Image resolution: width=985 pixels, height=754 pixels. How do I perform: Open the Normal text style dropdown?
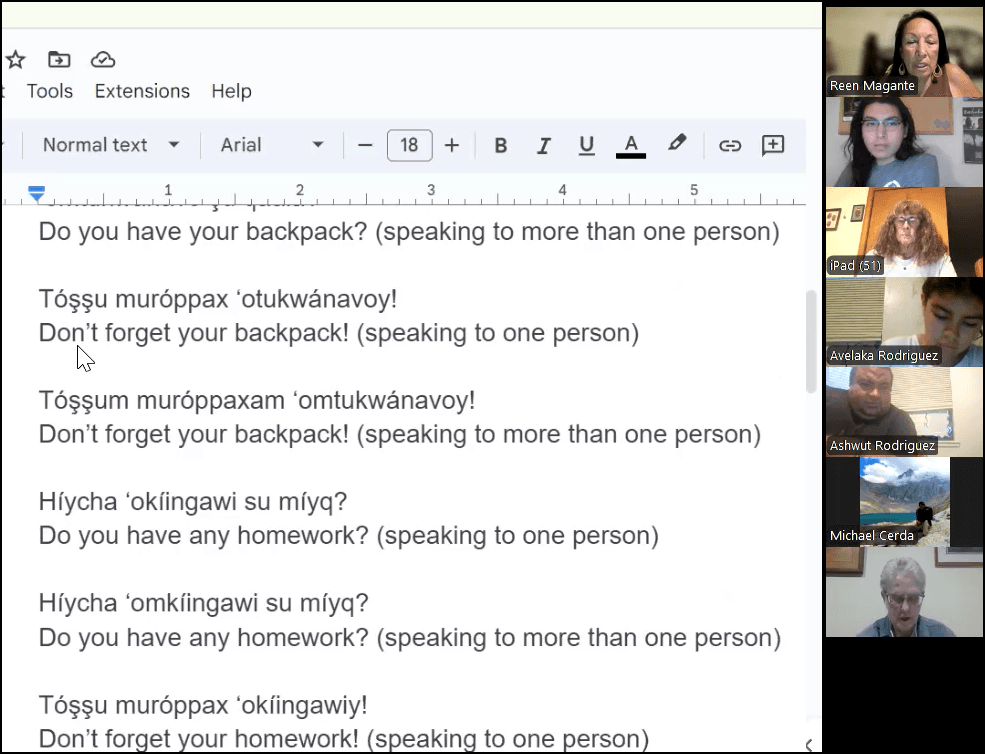111,146
